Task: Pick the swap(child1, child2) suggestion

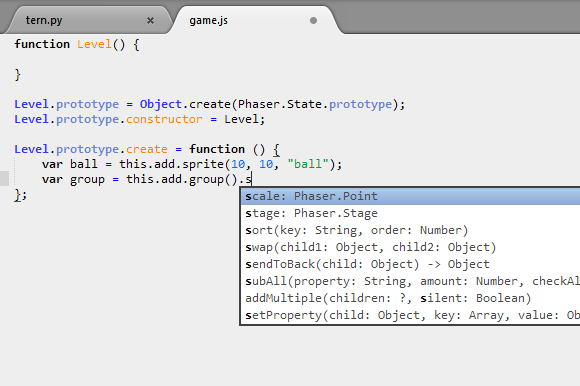Action: tap(411, 247)
